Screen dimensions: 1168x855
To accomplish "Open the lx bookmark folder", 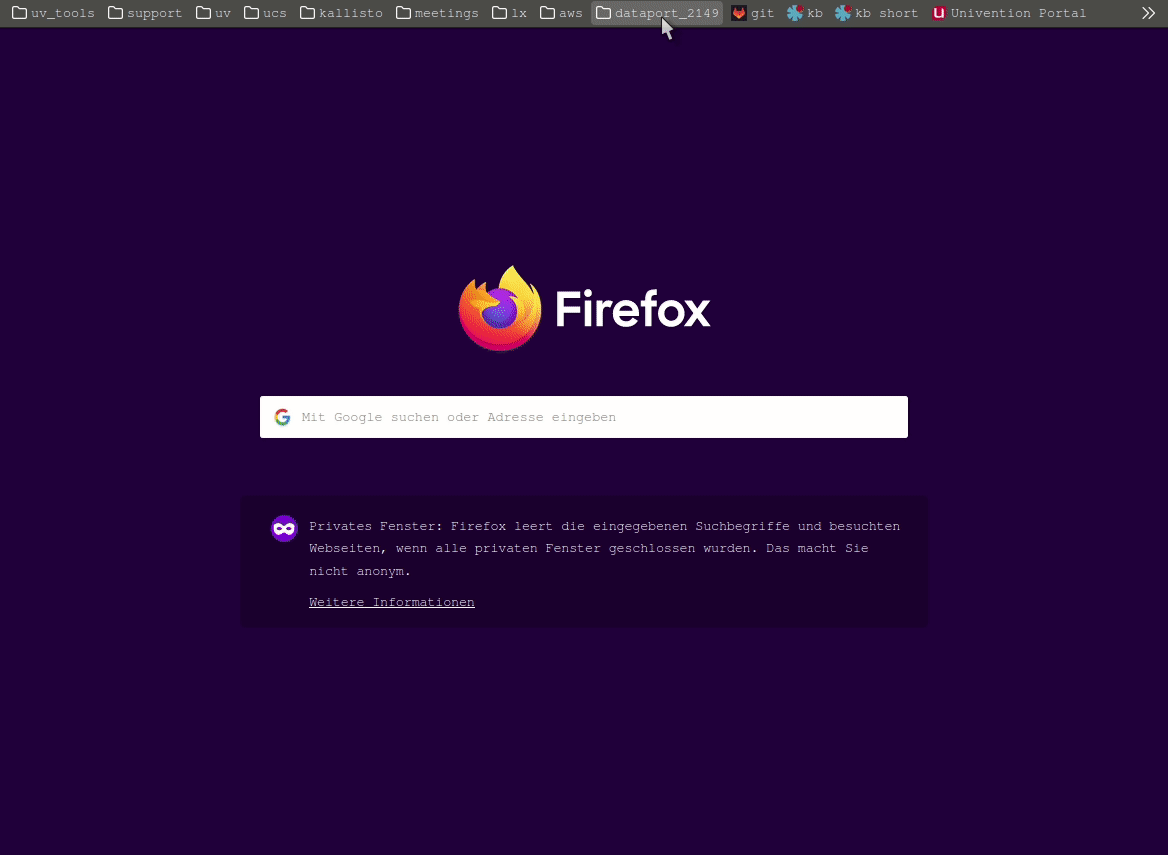I will click(509, 13).
